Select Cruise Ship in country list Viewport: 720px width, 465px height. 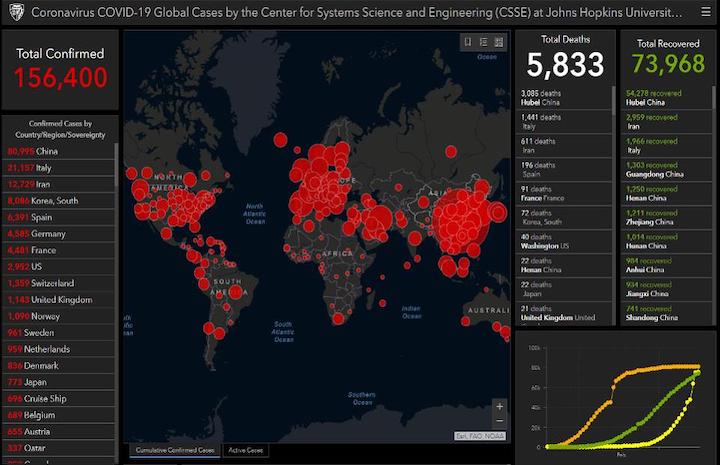[x=58, y=399]
